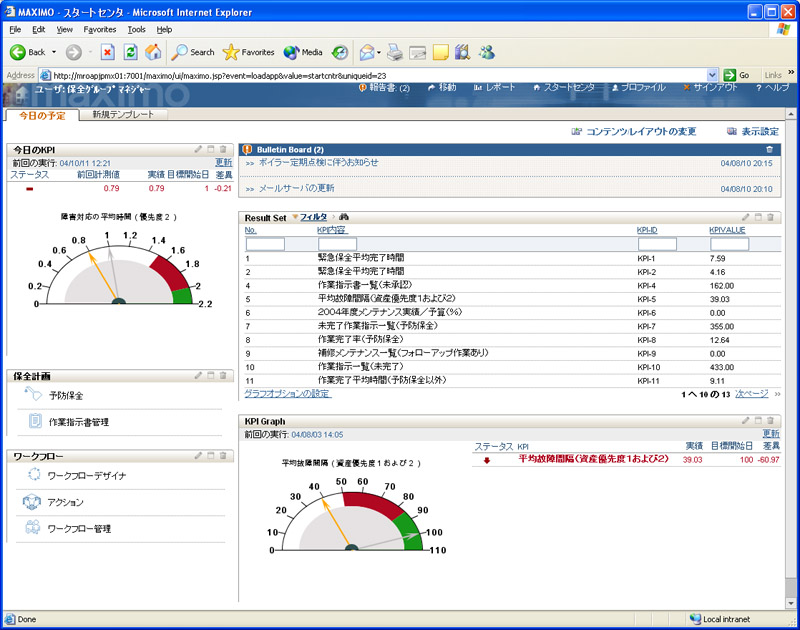
Task: Click 更新 link in 今日のKPI portlet
Action: click(x=223, y=163)
